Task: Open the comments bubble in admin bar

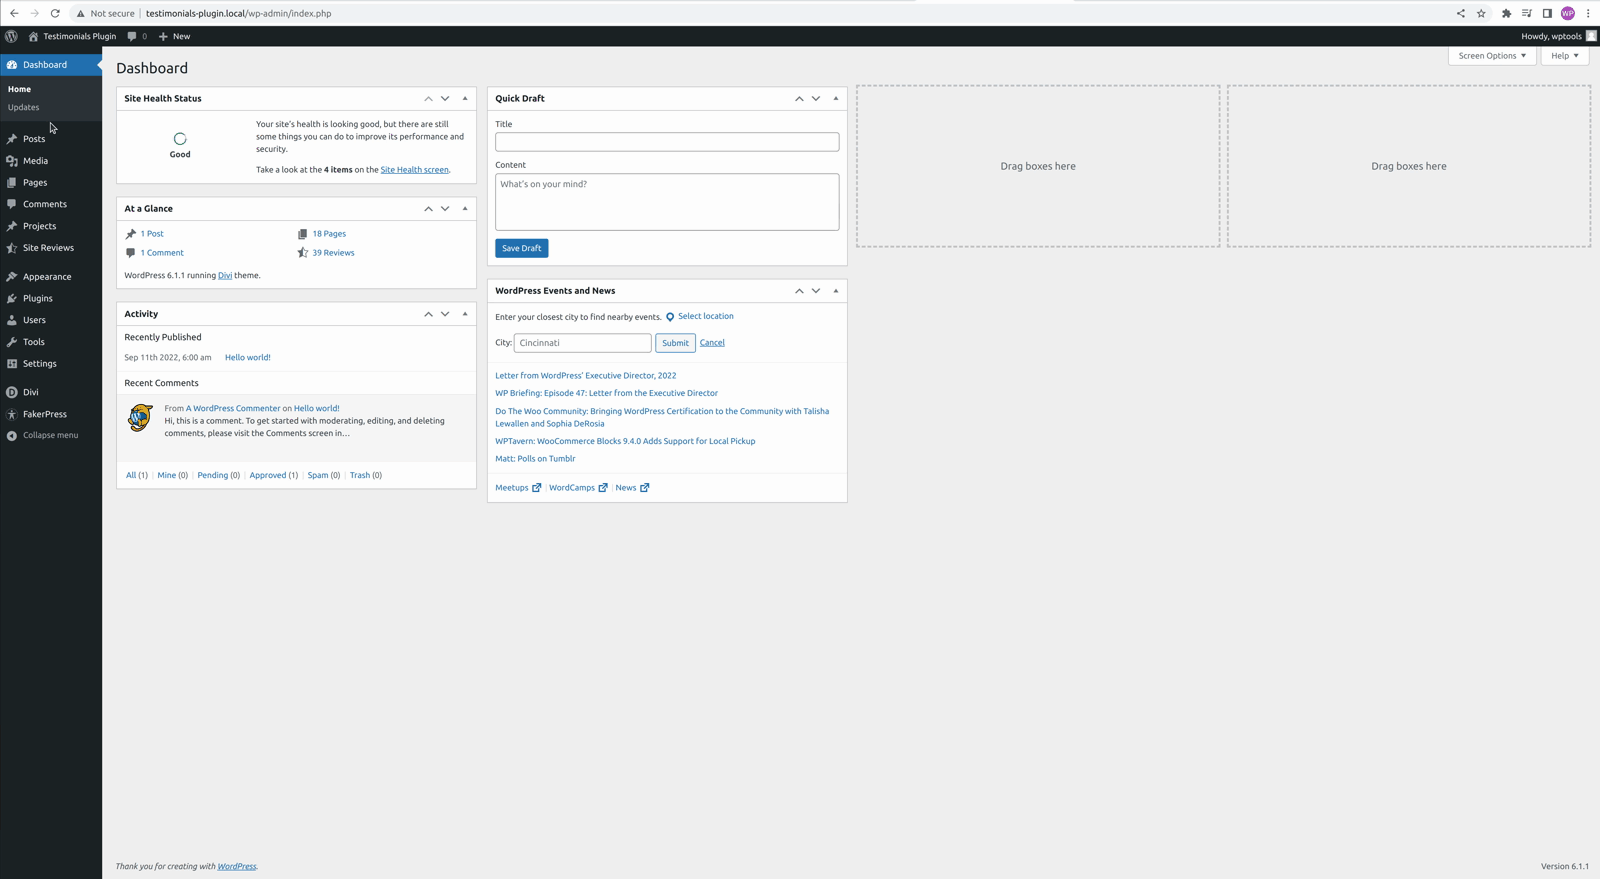Action: coord(132,36)
